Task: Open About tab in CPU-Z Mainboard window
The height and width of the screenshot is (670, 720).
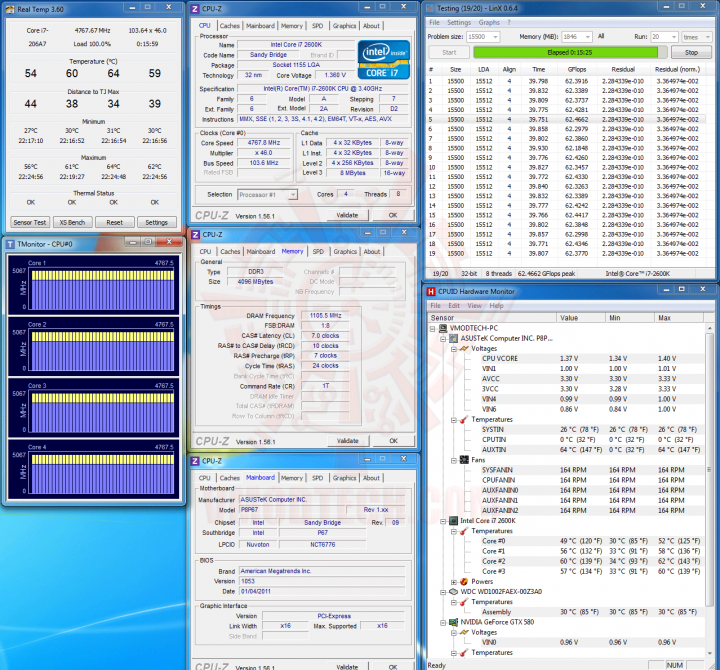Action: 371,478
